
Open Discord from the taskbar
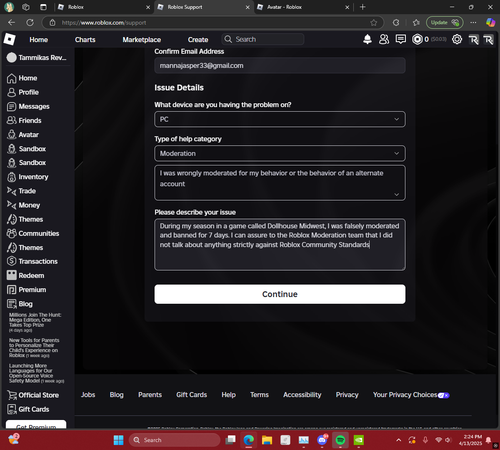click(322, 440)
